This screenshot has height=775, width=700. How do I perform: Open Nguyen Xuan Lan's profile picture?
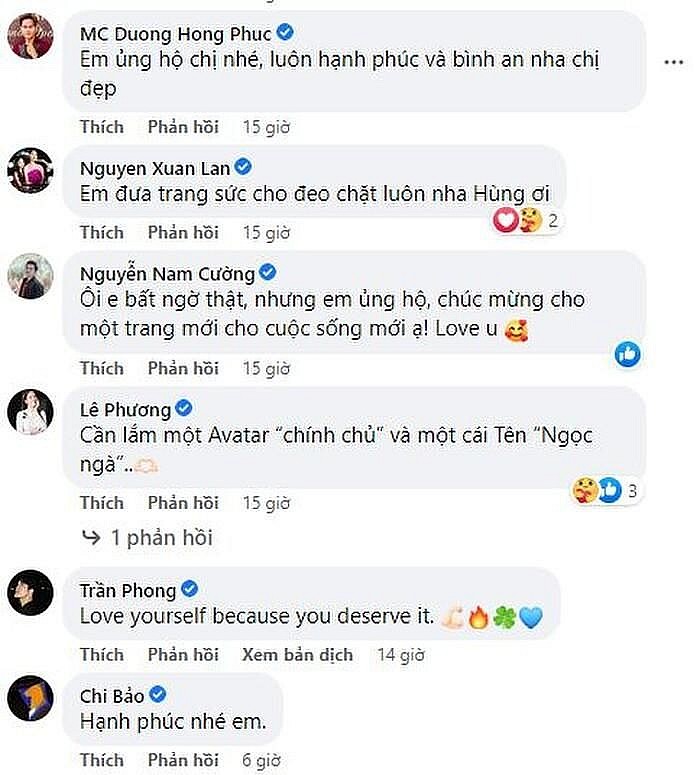tap(30, 170)
